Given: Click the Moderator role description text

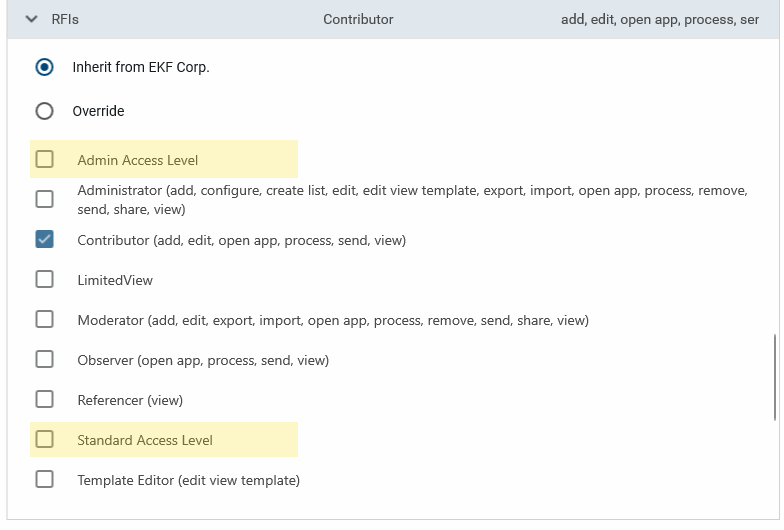Looking at the screenshot, I should click(333, 320).
